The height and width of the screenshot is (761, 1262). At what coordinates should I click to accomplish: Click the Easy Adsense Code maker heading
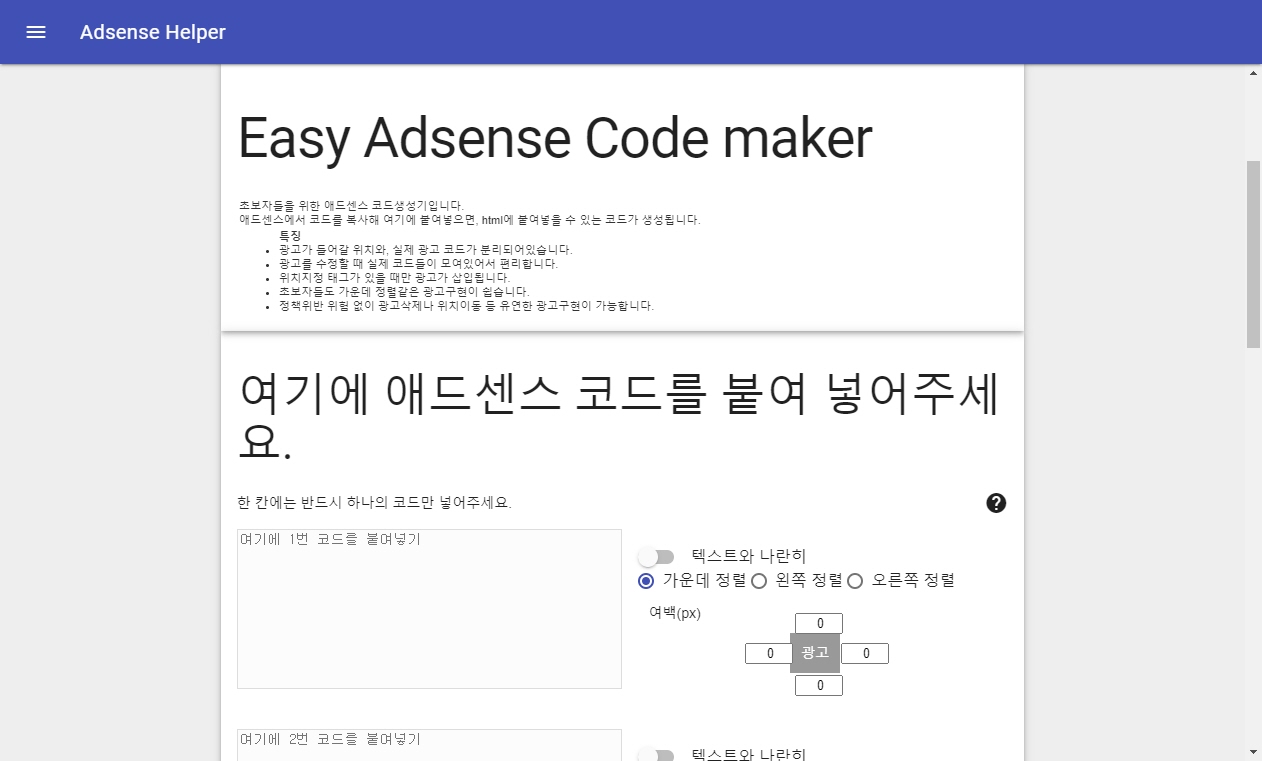(x=555, y=138)
